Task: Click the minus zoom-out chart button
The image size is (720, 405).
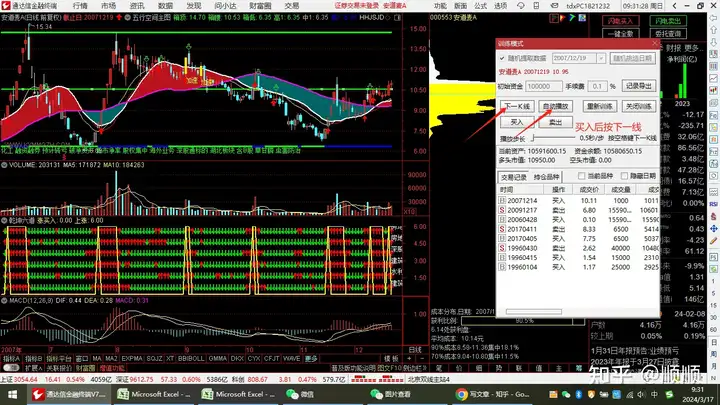Action: click(x=422, y=359)
